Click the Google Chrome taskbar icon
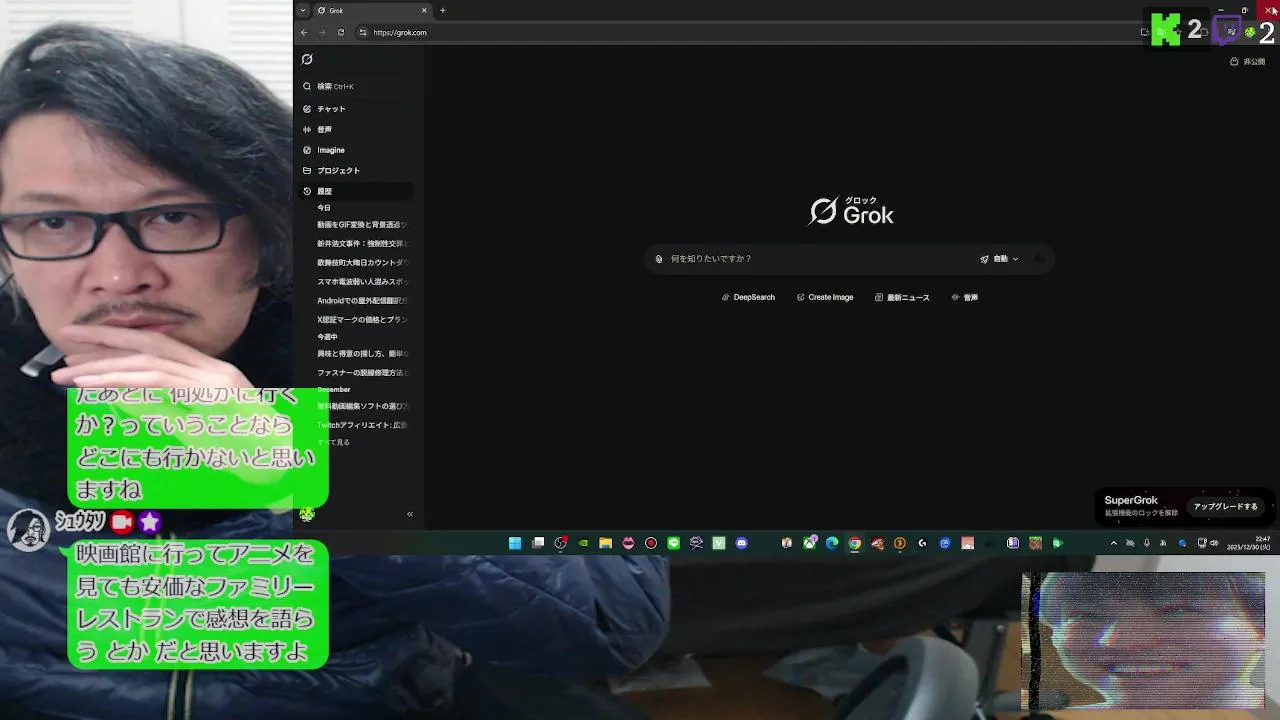This screenshot has height=720, width=1280. (x=854, y=543)
